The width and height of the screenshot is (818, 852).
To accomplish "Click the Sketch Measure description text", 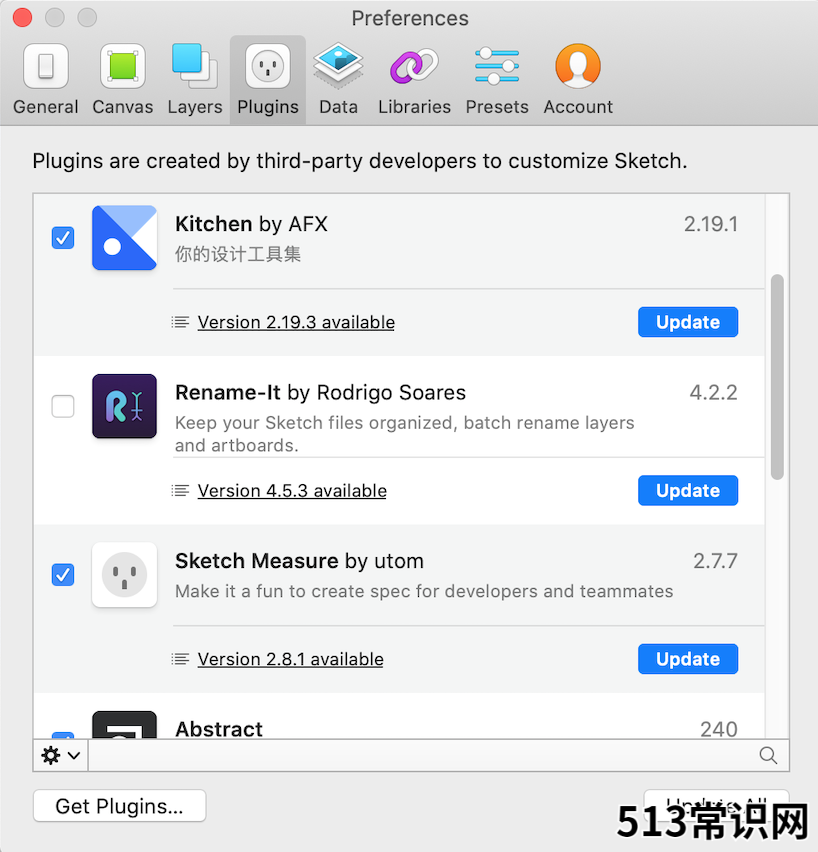I will (424, 591).
